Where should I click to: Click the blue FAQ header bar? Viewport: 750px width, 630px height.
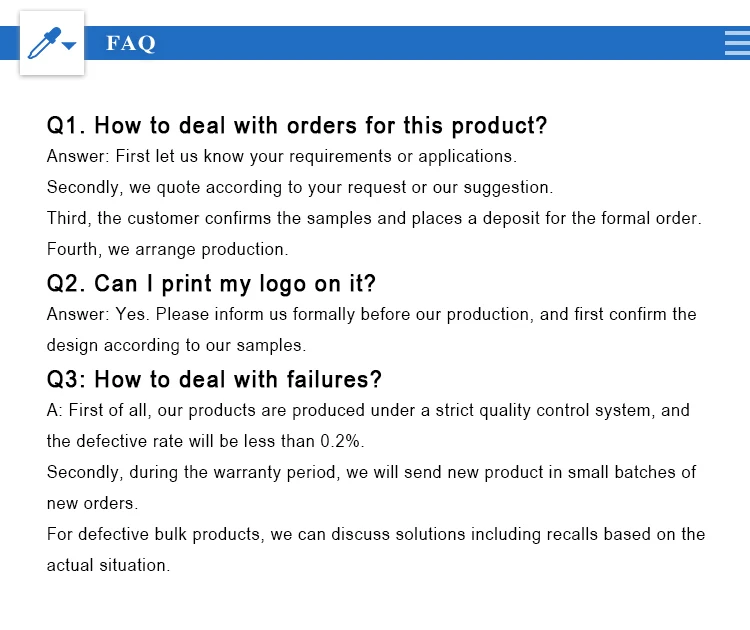(375, 43)
